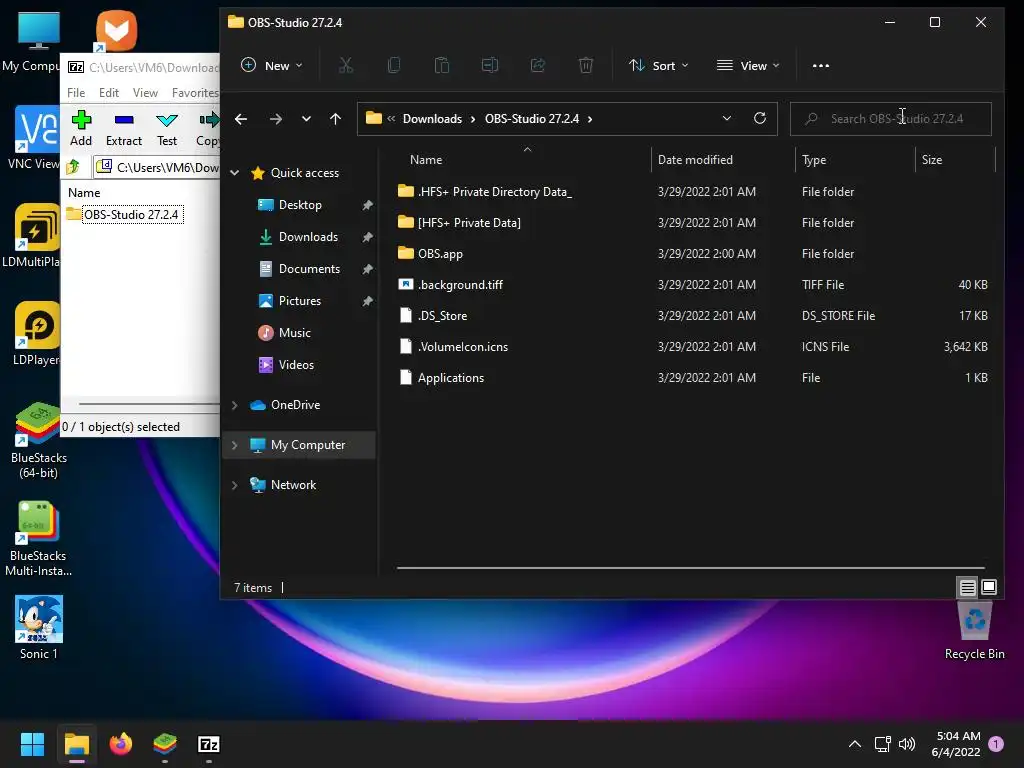Select Downloads in Quick access
1024x768 pixels.
pyautogui.click(x=308, y=237)
